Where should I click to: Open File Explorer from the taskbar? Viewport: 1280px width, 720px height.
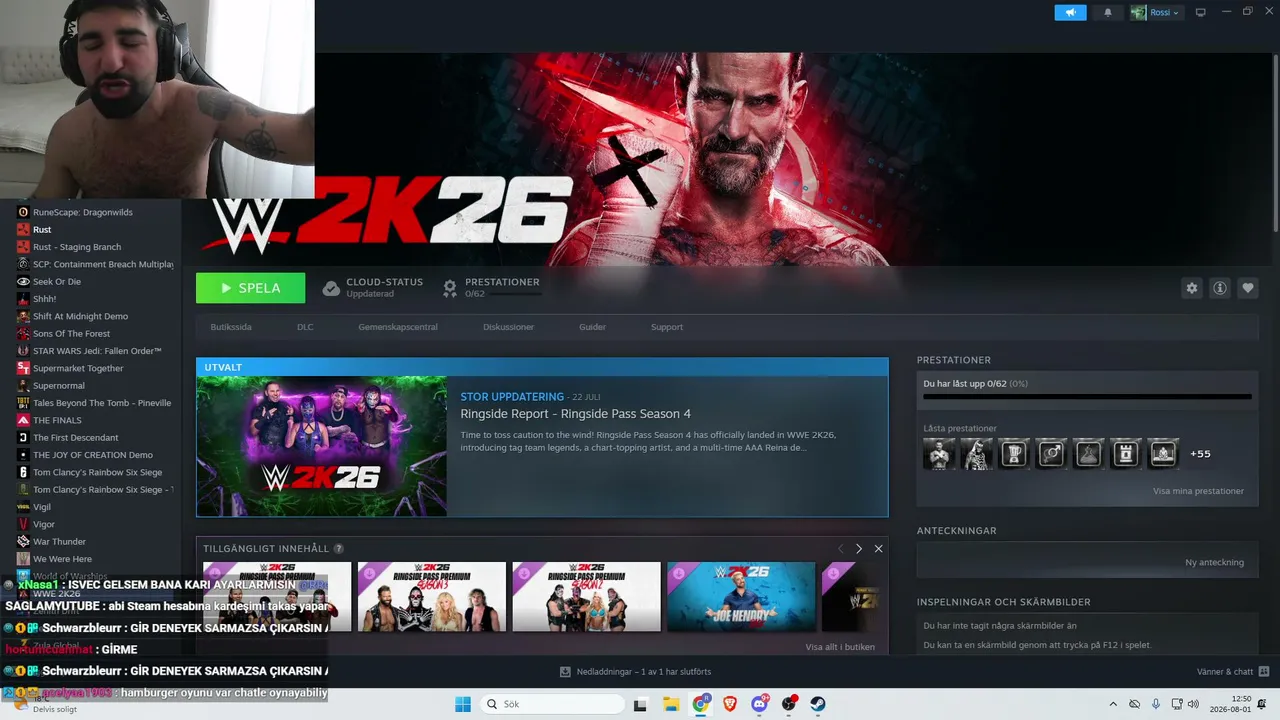click(670, 704)
